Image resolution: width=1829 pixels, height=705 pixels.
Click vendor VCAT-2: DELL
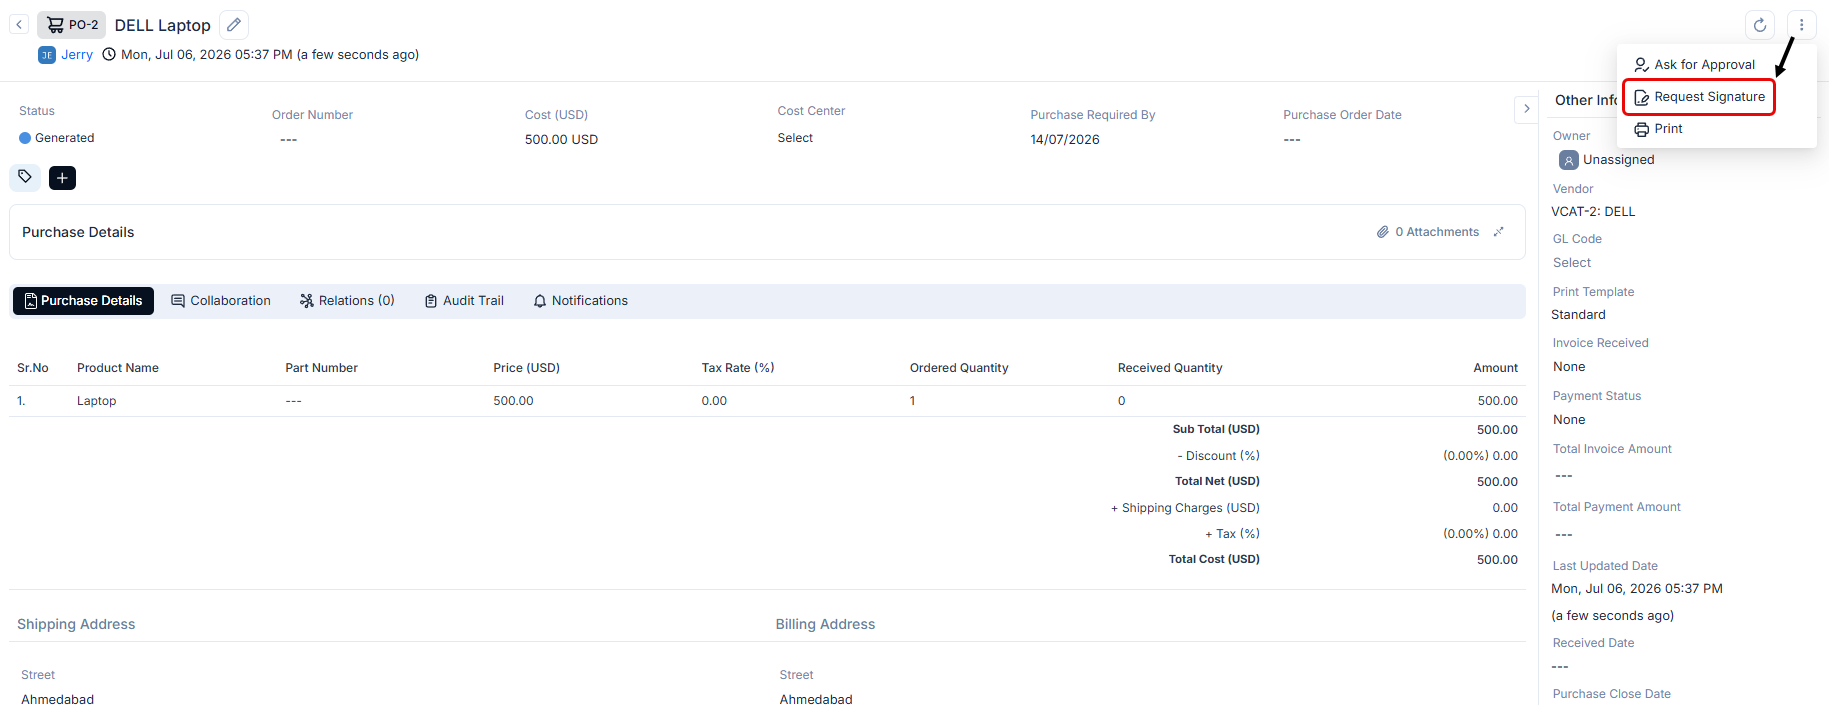pos(1593,212)
